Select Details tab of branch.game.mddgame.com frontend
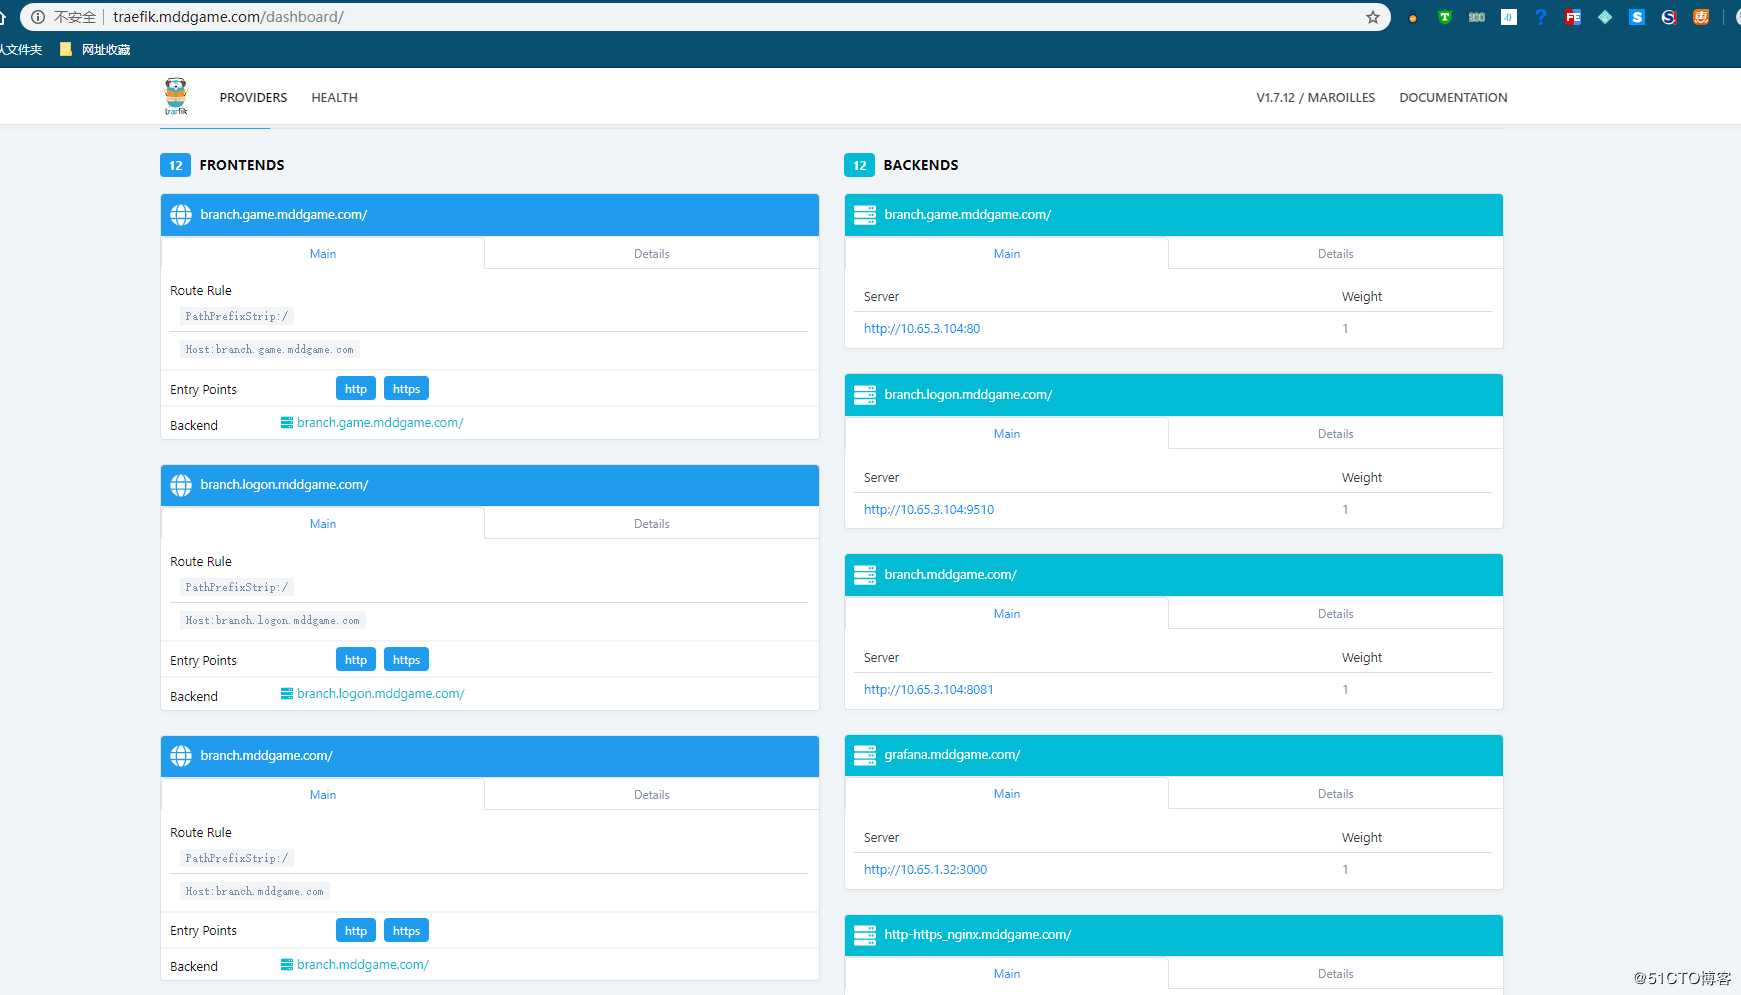This screenshot has height=995, width=1741. pyautogui.click(x=651, y=253)
